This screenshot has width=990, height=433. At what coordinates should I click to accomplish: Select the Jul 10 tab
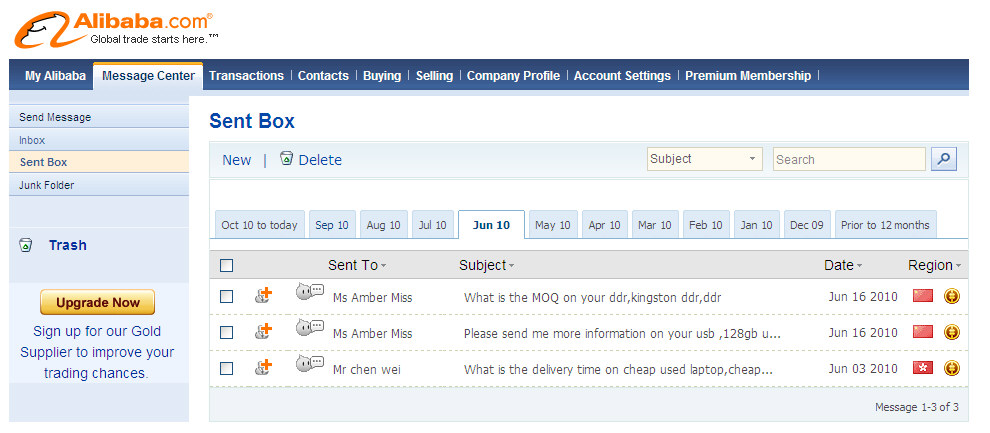point(432,225)
